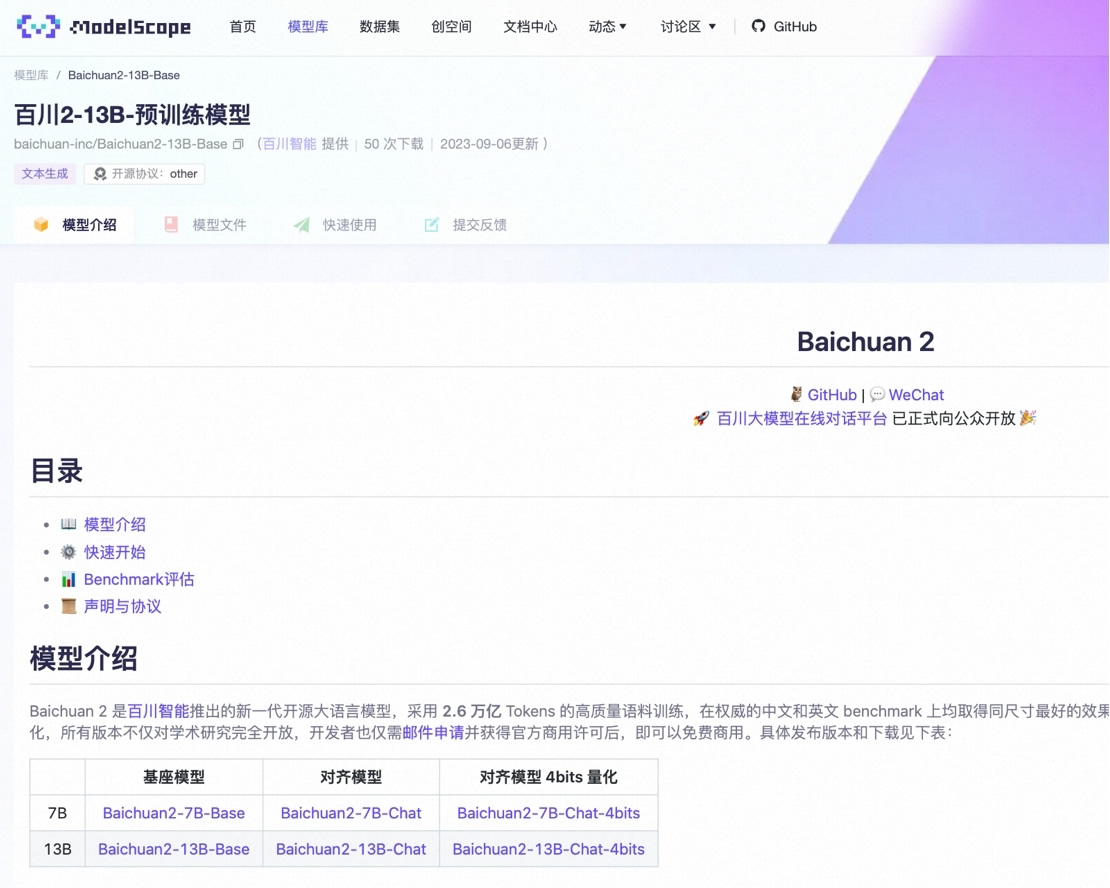Image resolution: width=1110 pixels, height=888 pixels.
Task: Click the 对齐模型 4bits 量化 header
Action: click(549, 777)
